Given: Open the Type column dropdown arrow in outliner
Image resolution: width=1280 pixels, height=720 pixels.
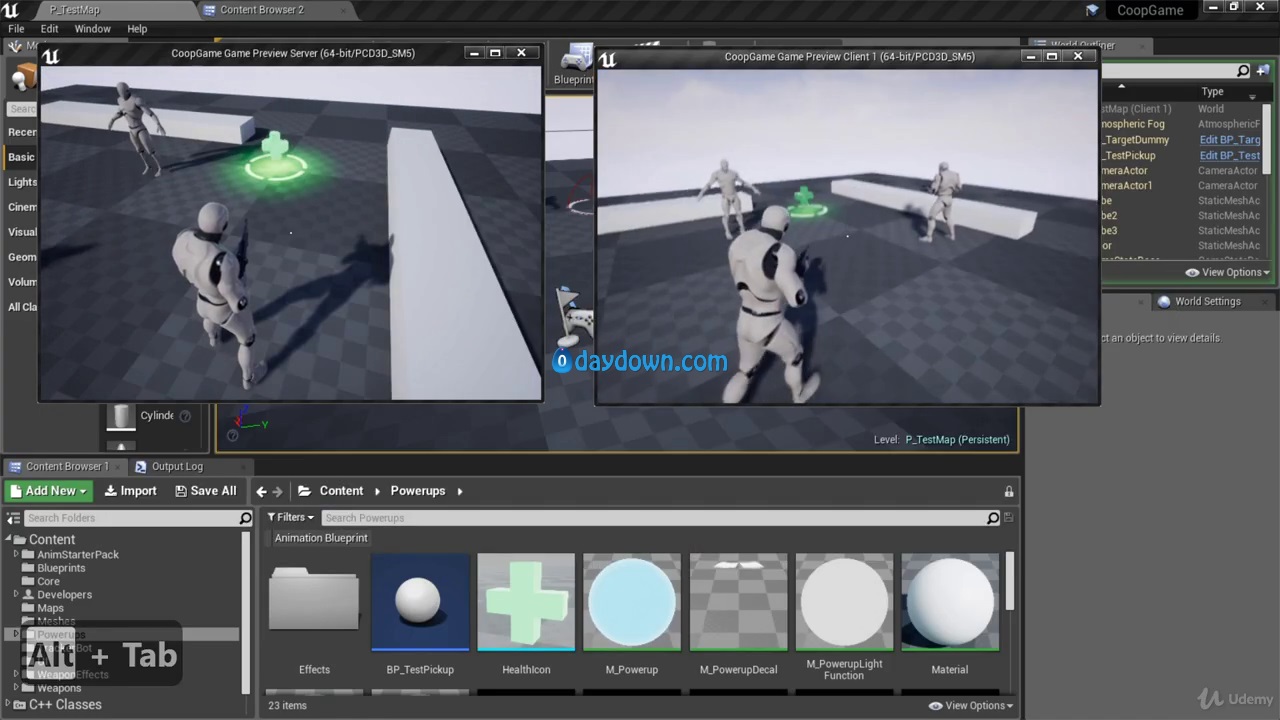Looking at the screenshot, I should click(1252, 96).
